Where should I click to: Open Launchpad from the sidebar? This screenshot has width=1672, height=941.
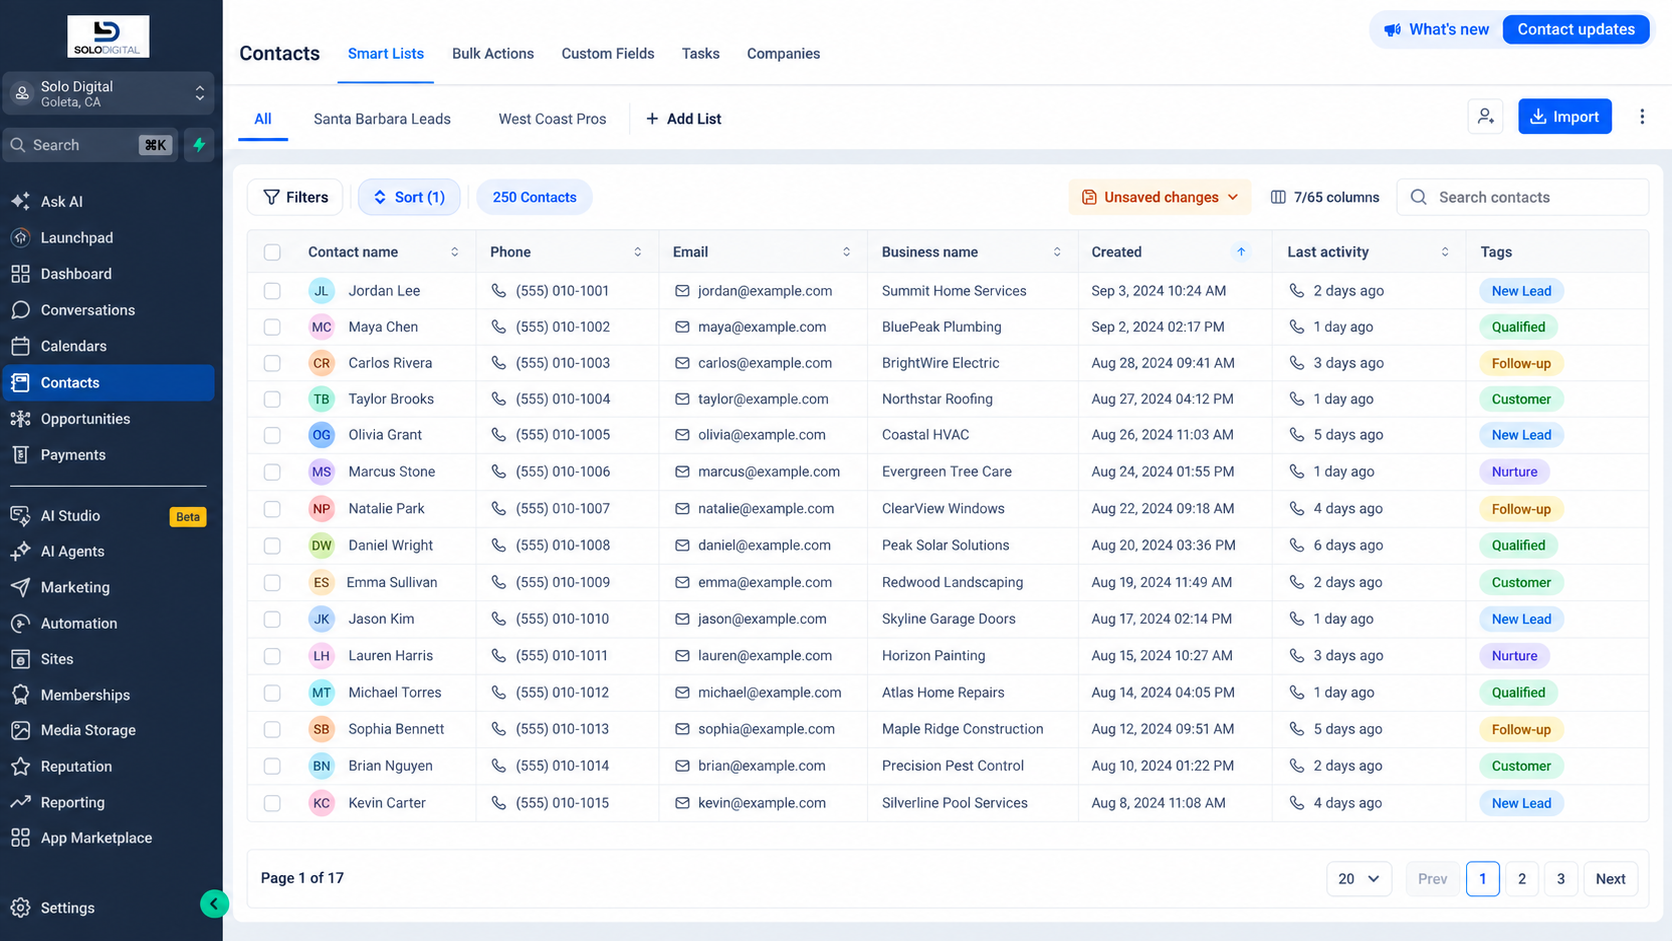point(107,238)
